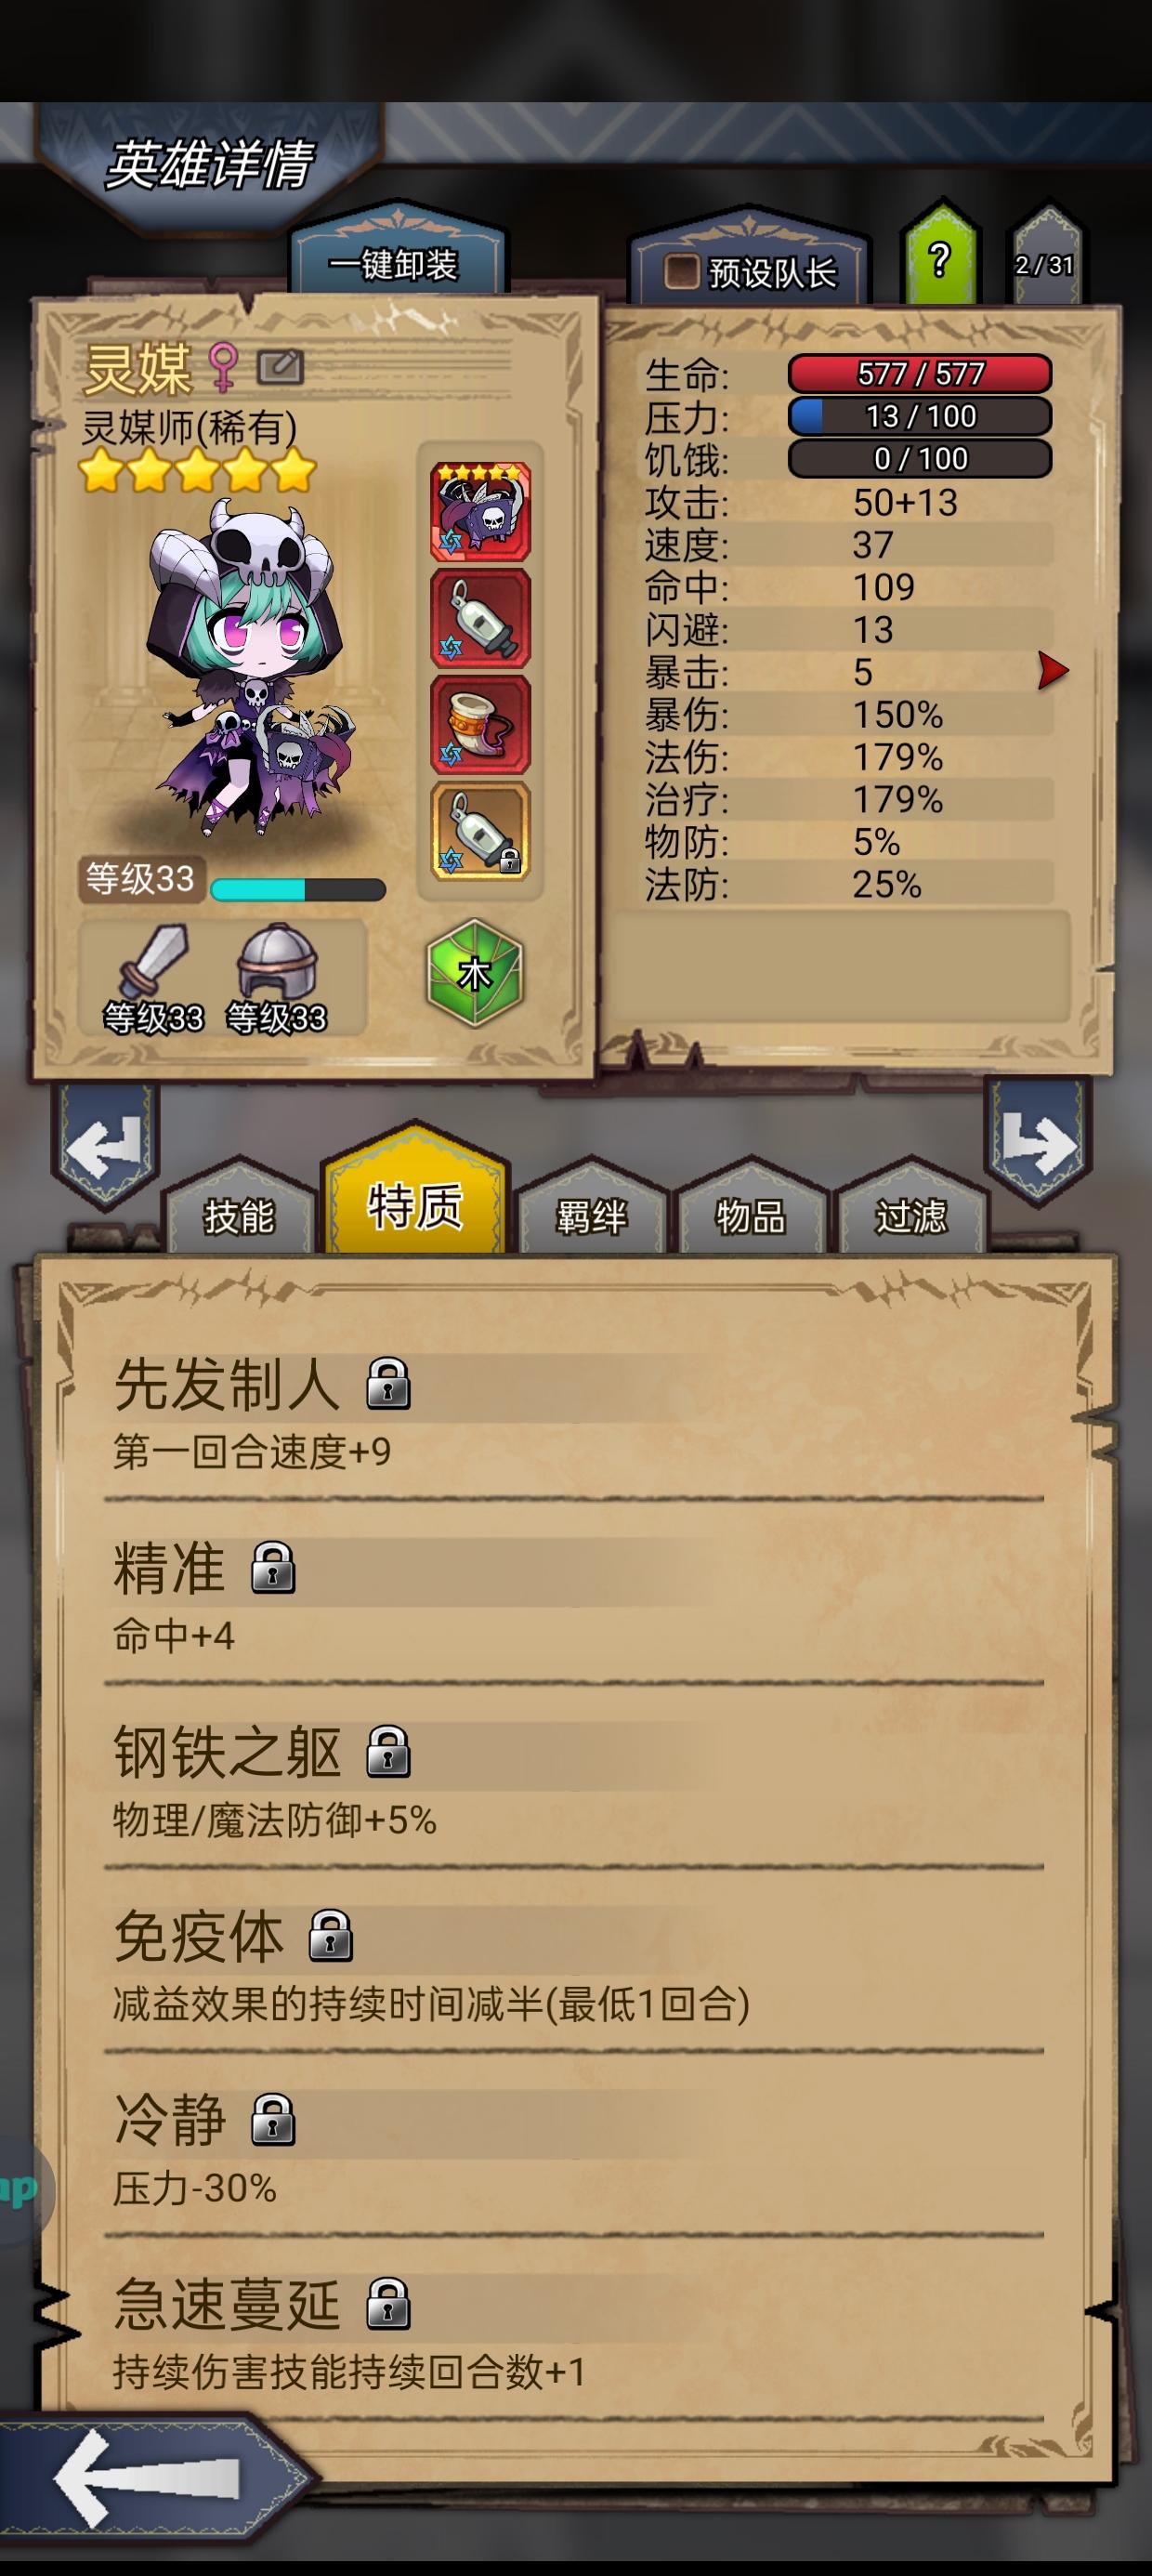Screen dimensions: 1152x2576
Task: Open the horn accessory equipment slot
Action: point(480,725)
